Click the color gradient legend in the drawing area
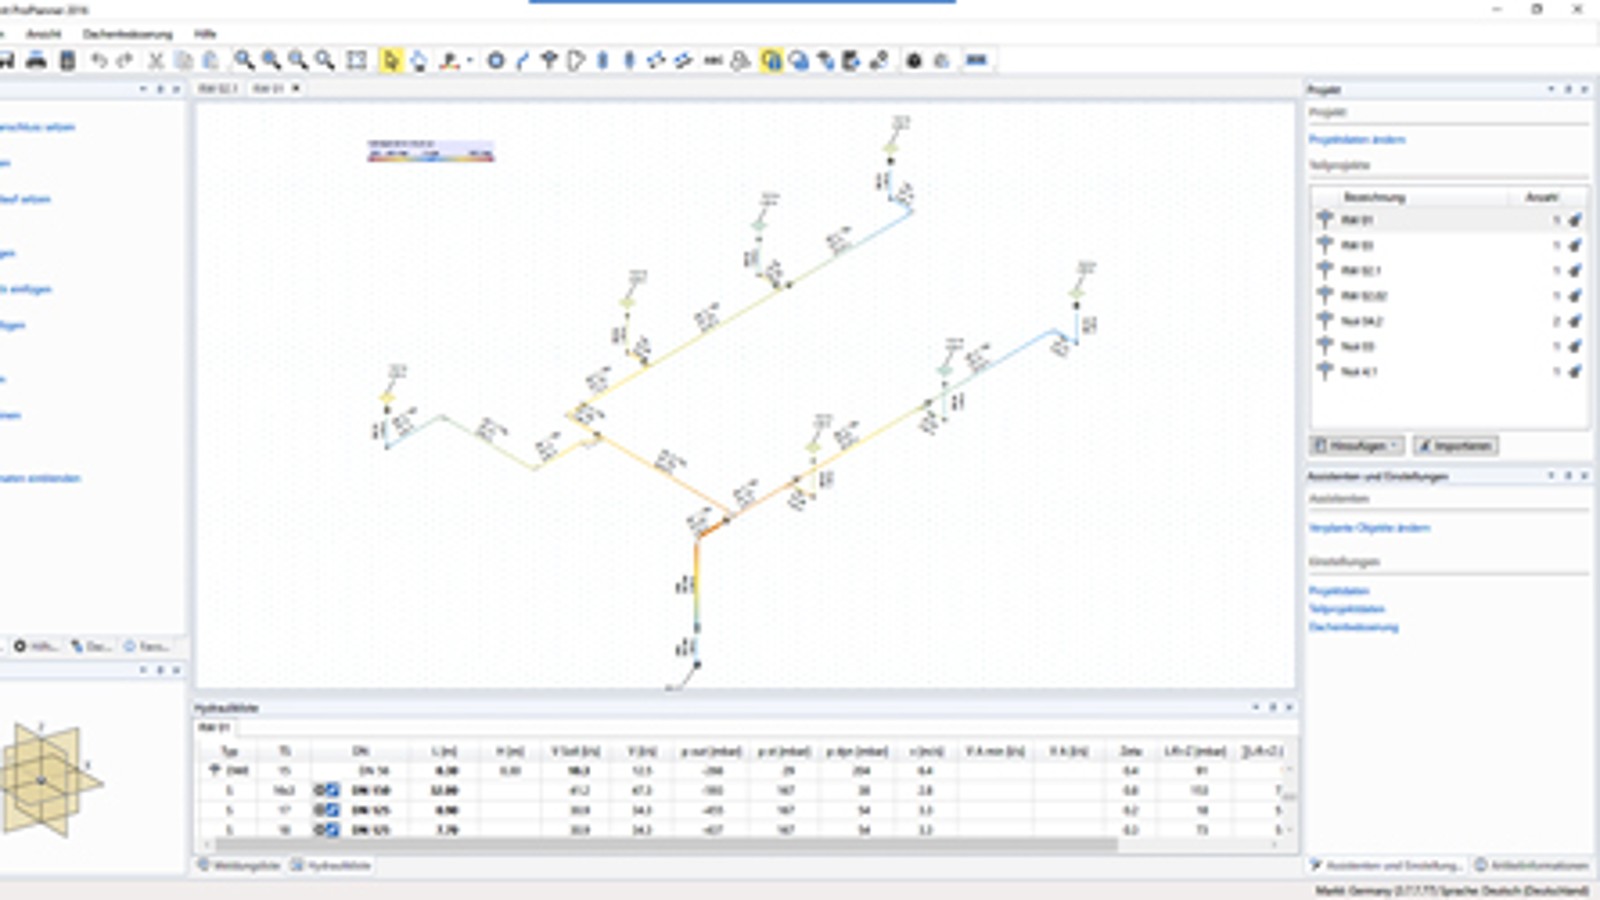Image resolution: width=1600 pixels, height=900 pixels. [430, 152]
